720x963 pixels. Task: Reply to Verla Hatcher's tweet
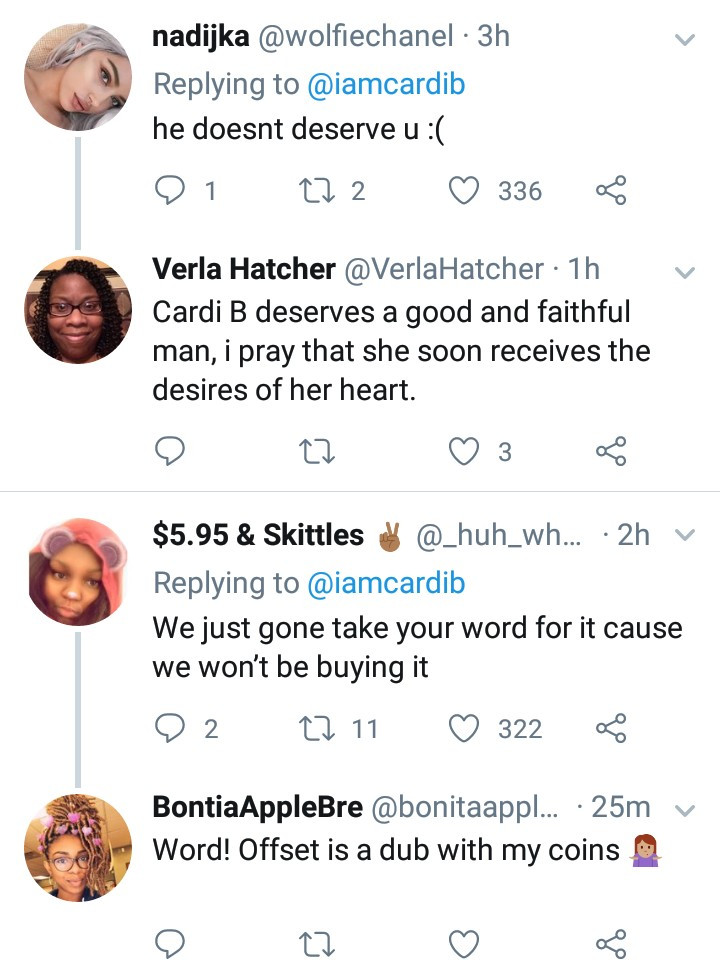click(x=171, y=452)
